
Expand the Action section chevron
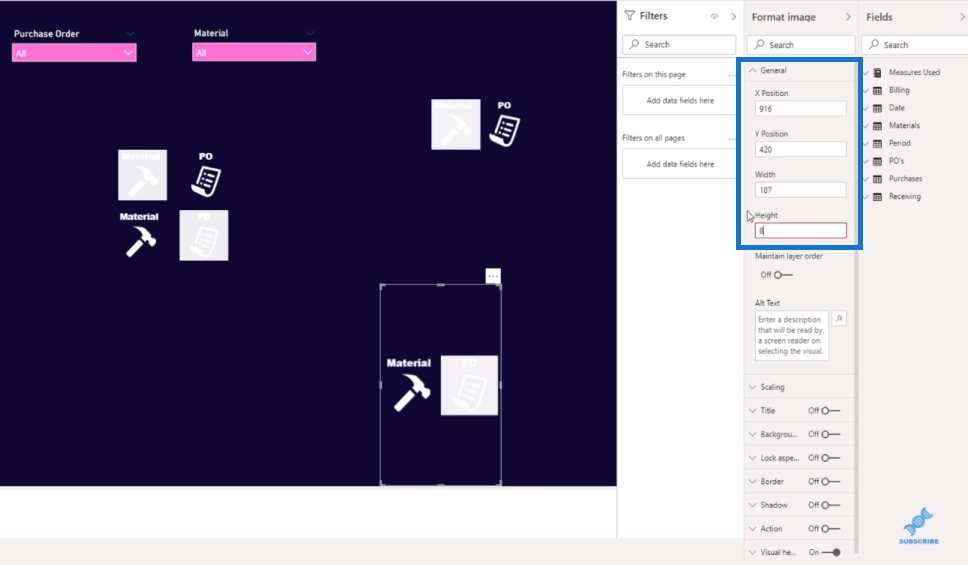click(x=753, y=529)
